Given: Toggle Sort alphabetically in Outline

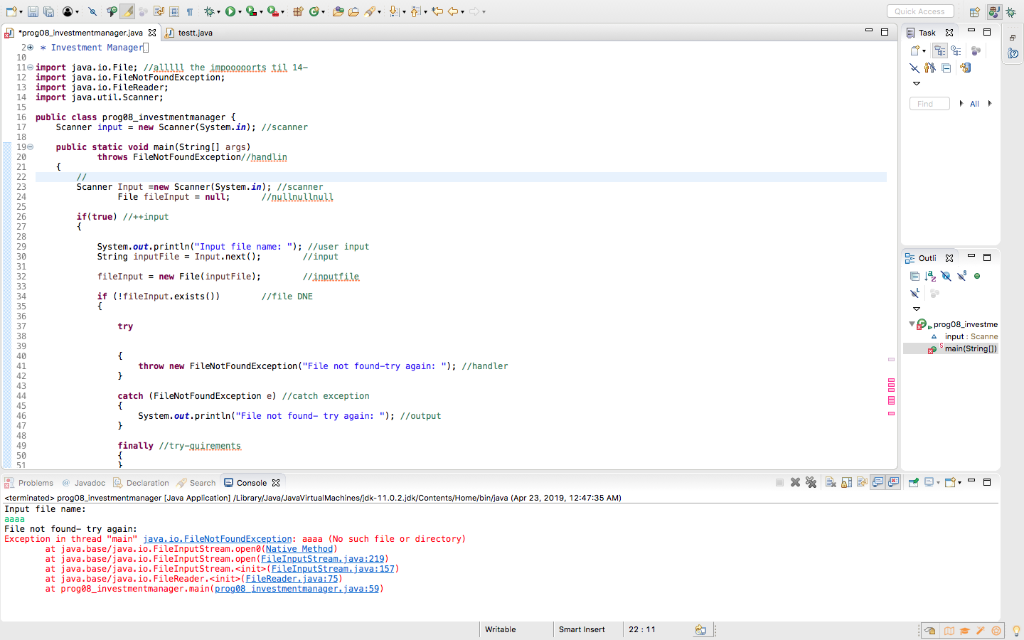Looking at the screenshot, I should 930,276.
